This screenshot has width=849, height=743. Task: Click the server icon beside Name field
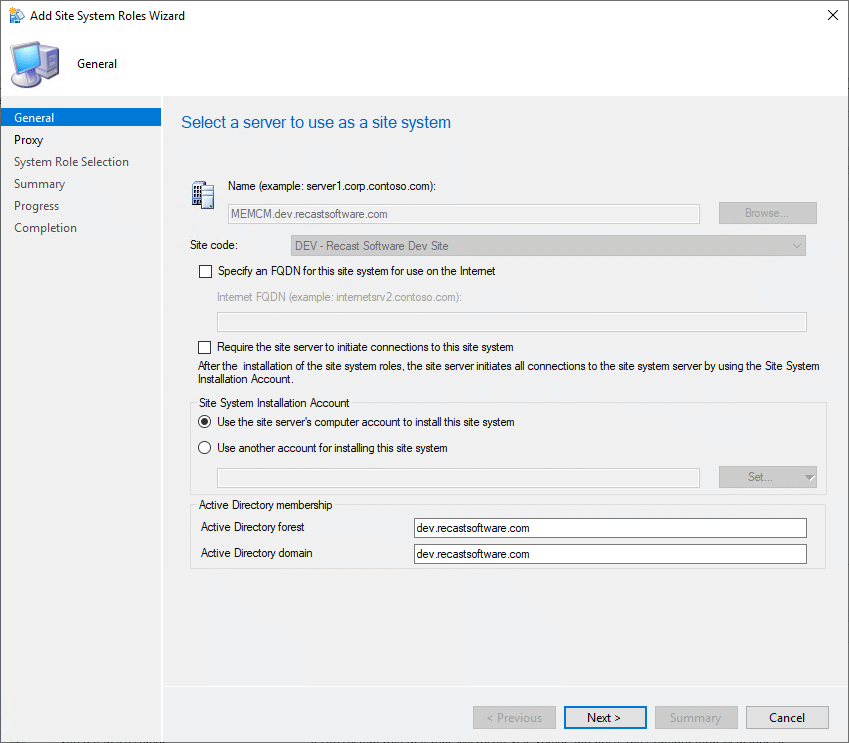coord(203,194)
